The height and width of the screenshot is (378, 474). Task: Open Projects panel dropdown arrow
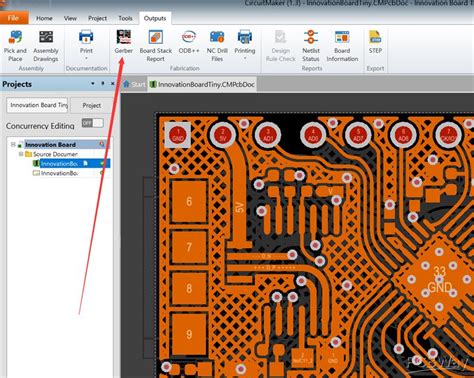(93, 84)
